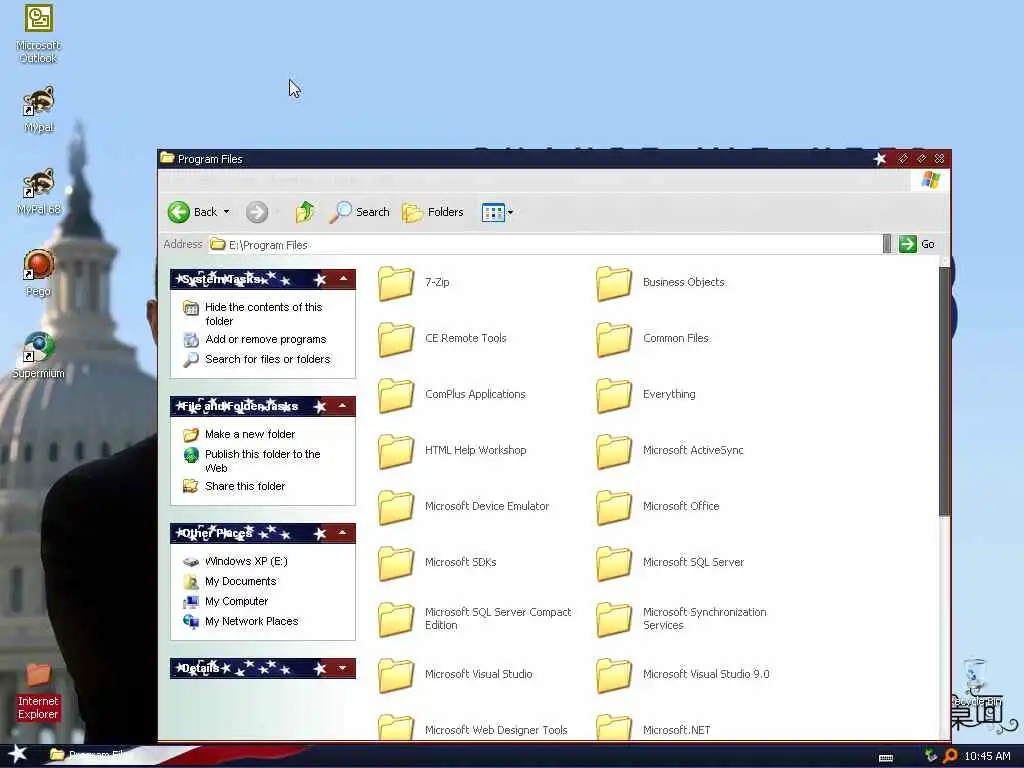The width and height of the screenshot is (1024, 768).
Task: Select Microsoft Synchronization Services folder icon
Action: (x=614, y=619)
